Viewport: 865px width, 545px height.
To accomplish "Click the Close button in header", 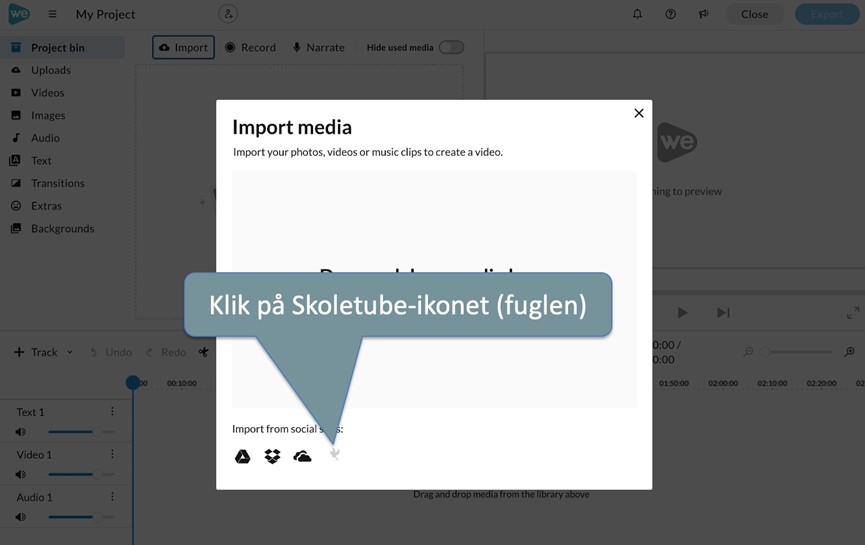I will pyautogui.click(x=754, y=14).
